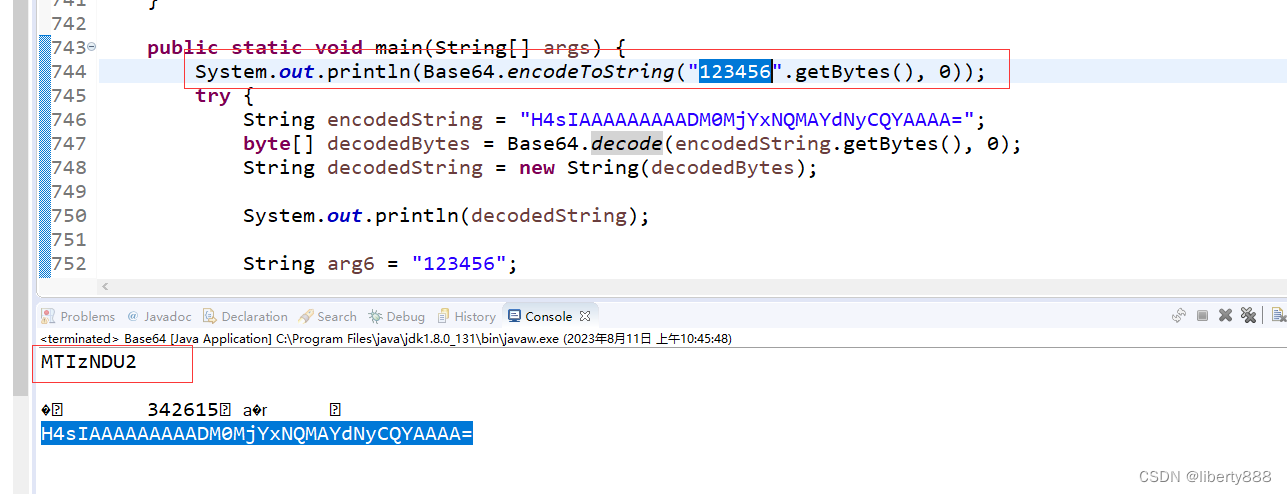The width and height of the screenshot is (1287, 494).
Task: Click the "public static void main" method signature
Action: click(x=386, y=47)
